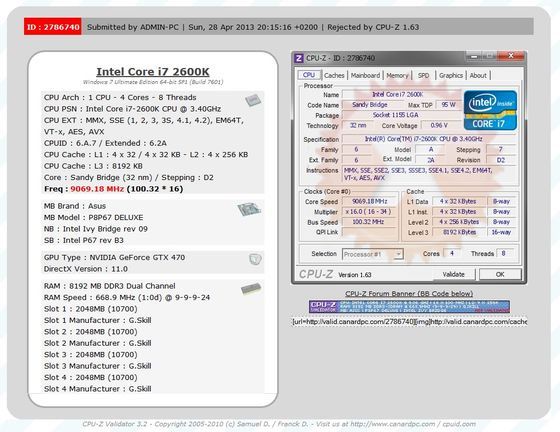This screenshot has height=432, width=560.
Task: Click the Slot 4 Manufacturer : G.Skill line
Action: pos(98,389)
